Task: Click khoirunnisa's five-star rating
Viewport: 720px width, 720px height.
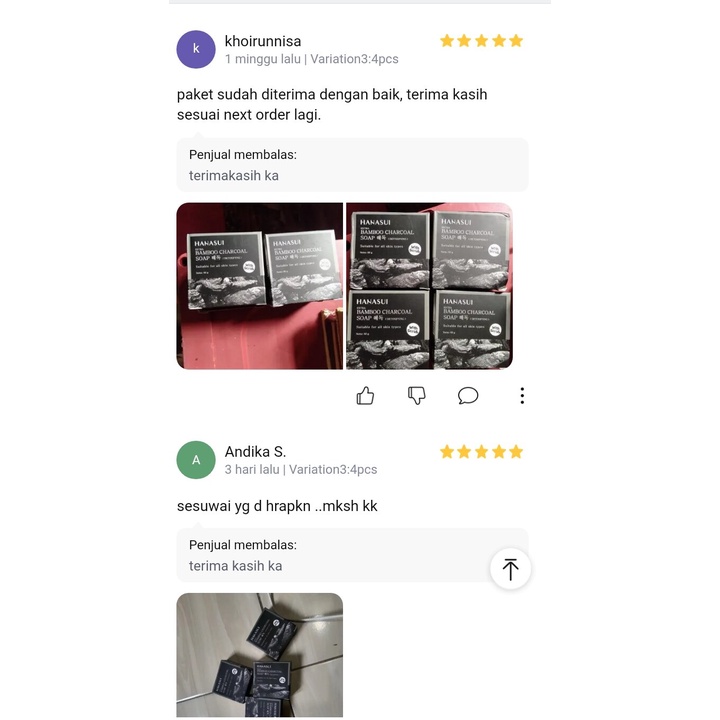Action: [481, 41]
